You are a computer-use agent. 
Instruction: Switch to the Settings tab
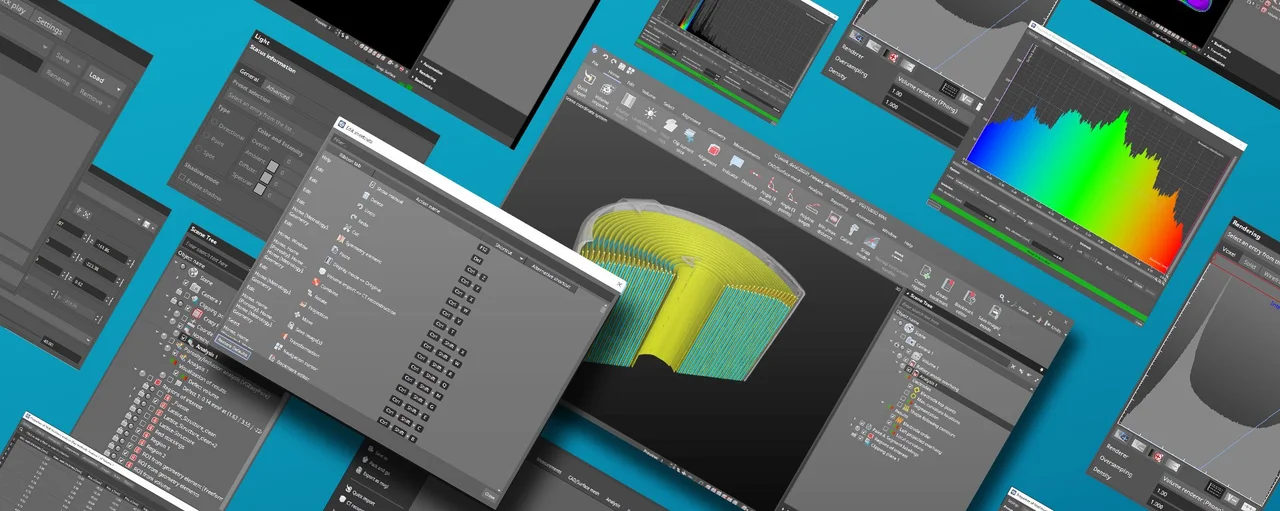pyautogui.click(x=49, y=26)
